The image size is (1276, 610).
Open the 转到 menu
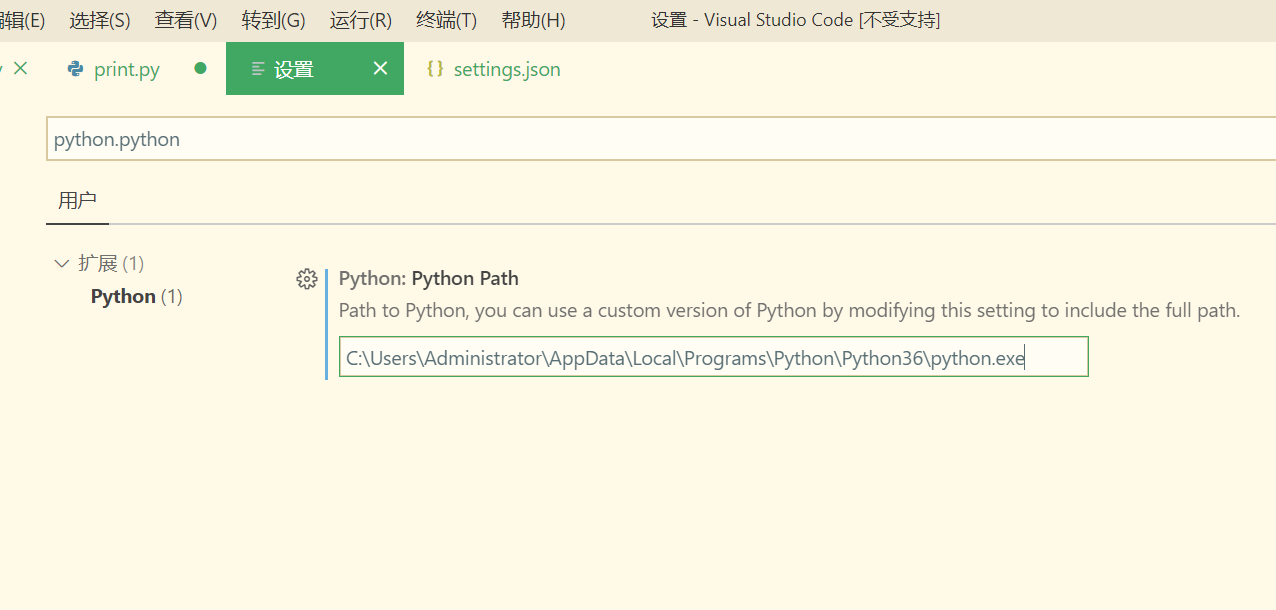tap(272, 19)
